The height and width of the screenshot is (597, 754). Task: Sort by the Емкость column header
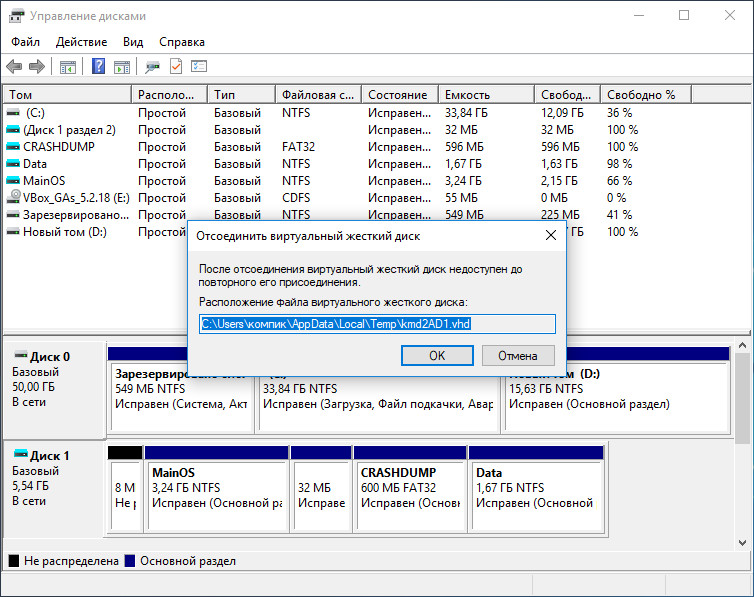click(486, 95)
